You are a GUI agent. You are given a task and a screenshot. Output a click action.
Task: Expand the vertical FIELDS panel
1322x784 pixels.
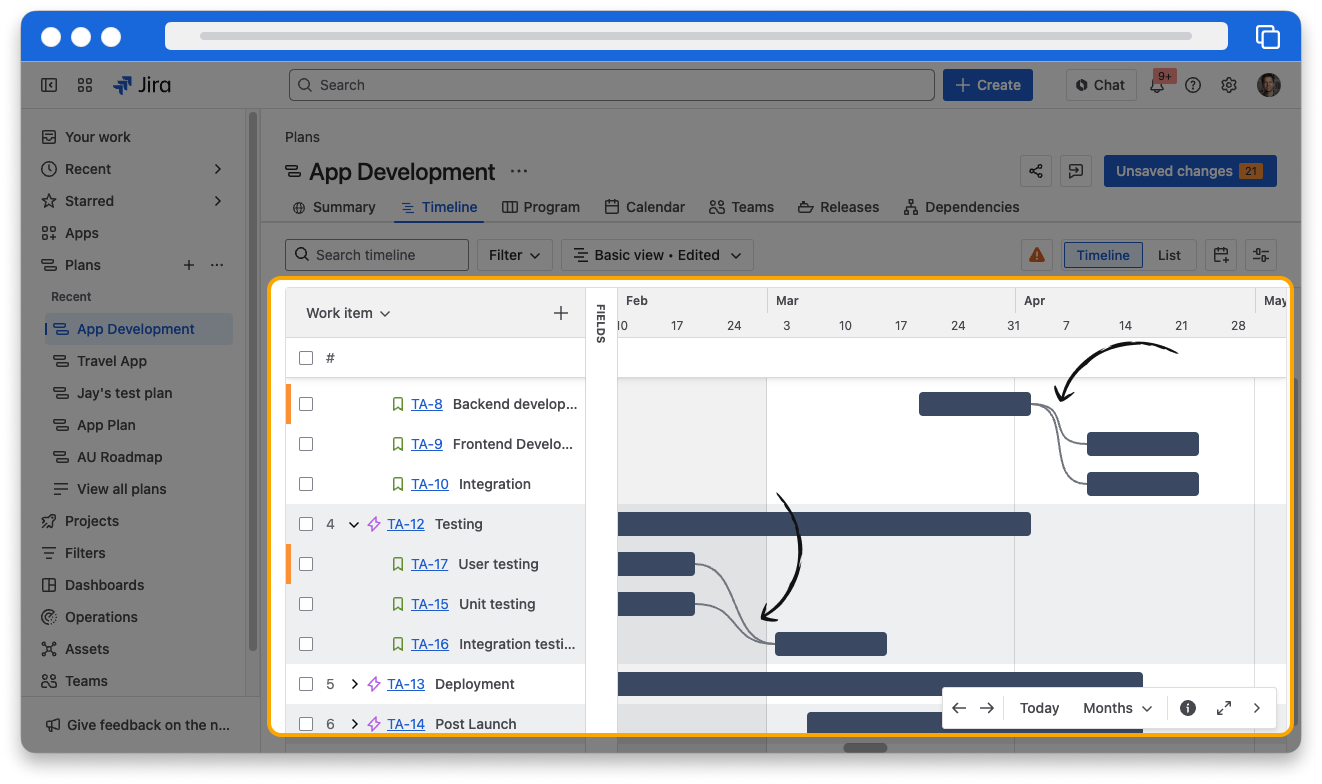(601, 323)
